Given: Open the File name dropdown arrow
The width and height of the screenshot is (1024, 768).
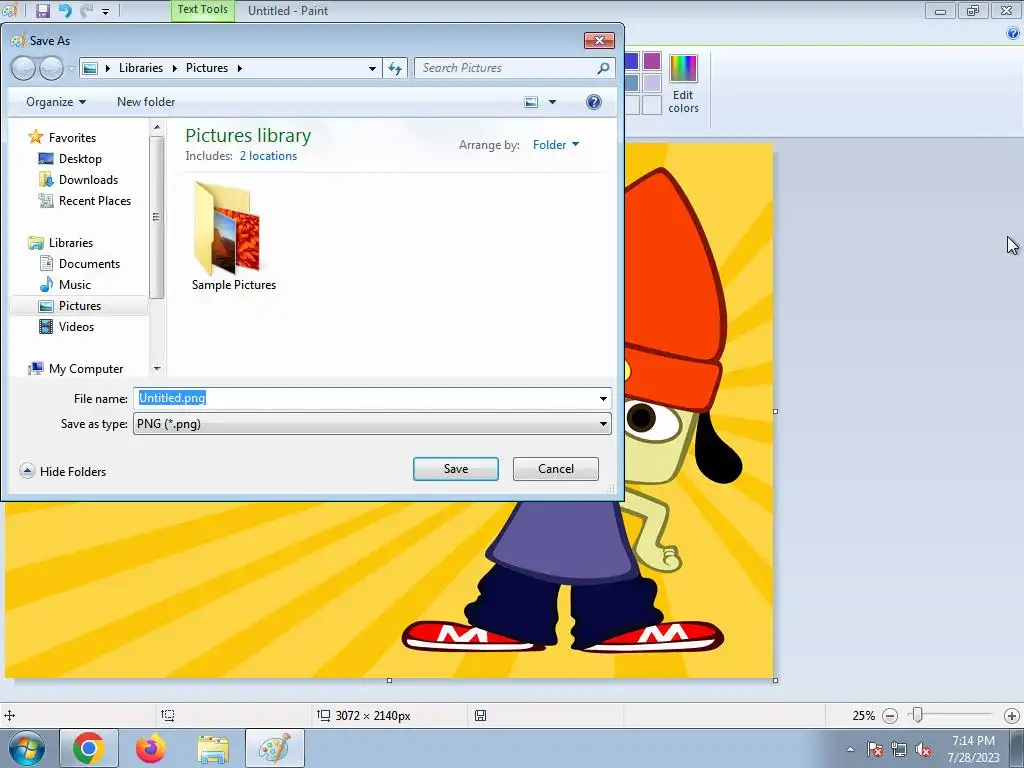Looking at the screenshot, I should click(x=603, y=398).
